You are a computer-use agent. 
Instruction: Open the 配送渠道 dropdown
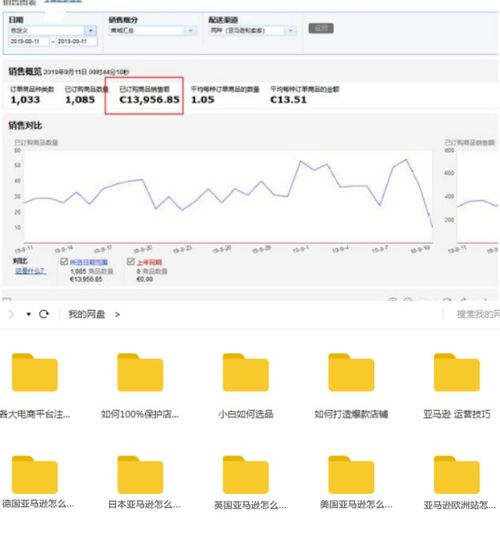[x=252, y=31]
